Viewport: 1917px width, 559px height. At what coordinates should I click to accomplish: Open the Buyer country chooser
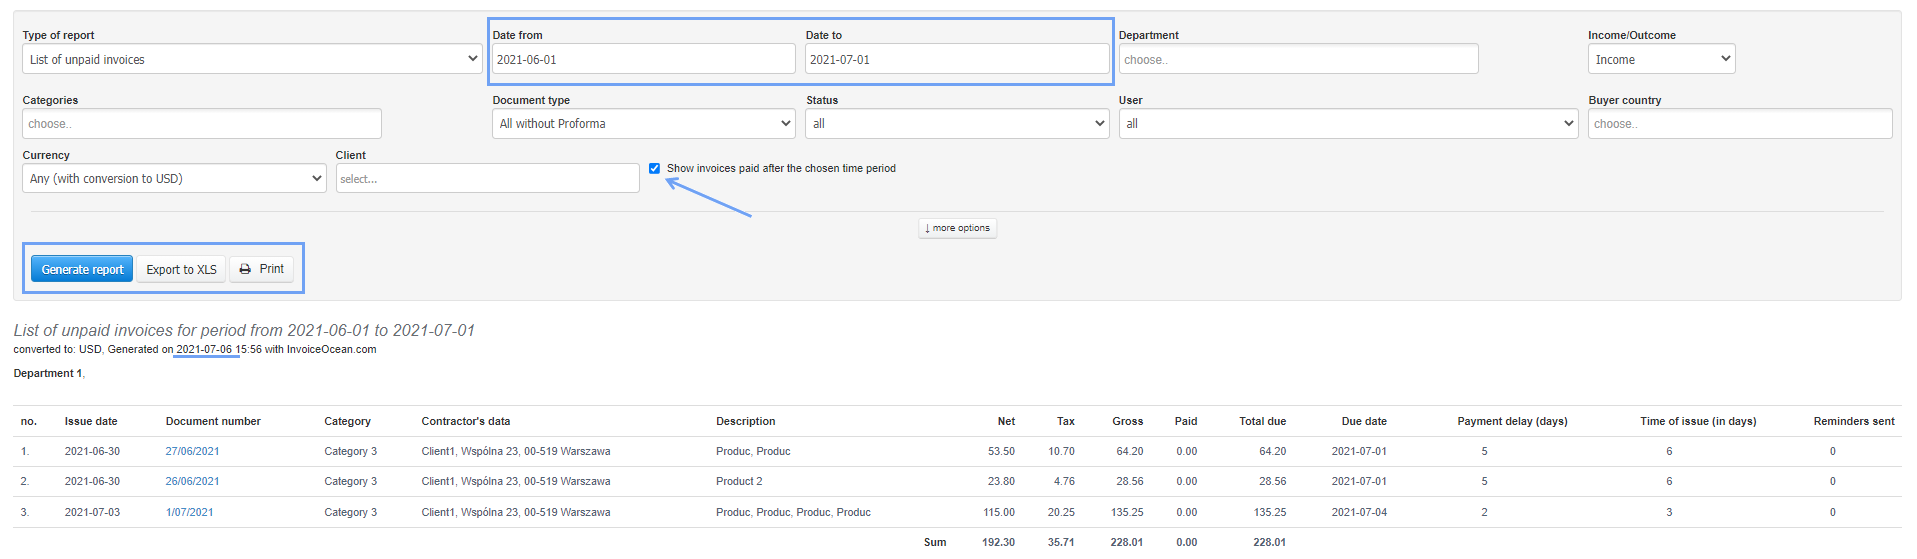point(1740,124)
